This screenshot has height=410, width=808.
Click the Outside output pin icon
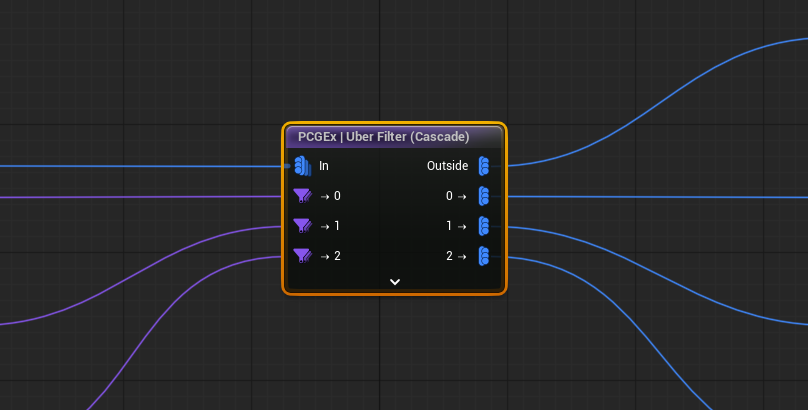(484, 166)
